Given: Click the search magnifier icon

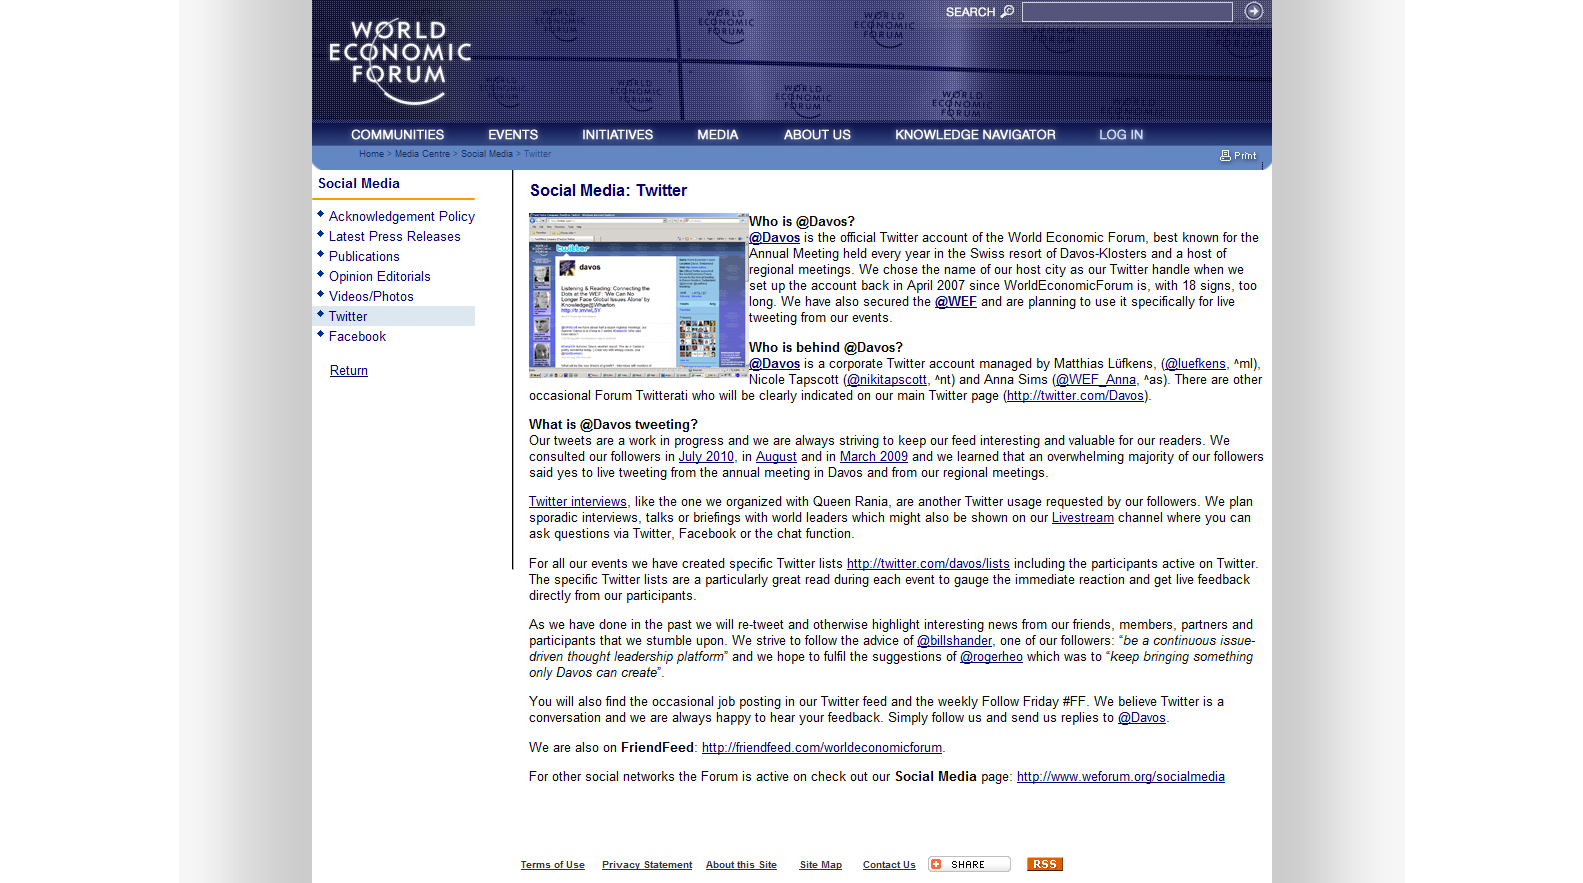Looking at the screenshot, I should [1007, 12].
